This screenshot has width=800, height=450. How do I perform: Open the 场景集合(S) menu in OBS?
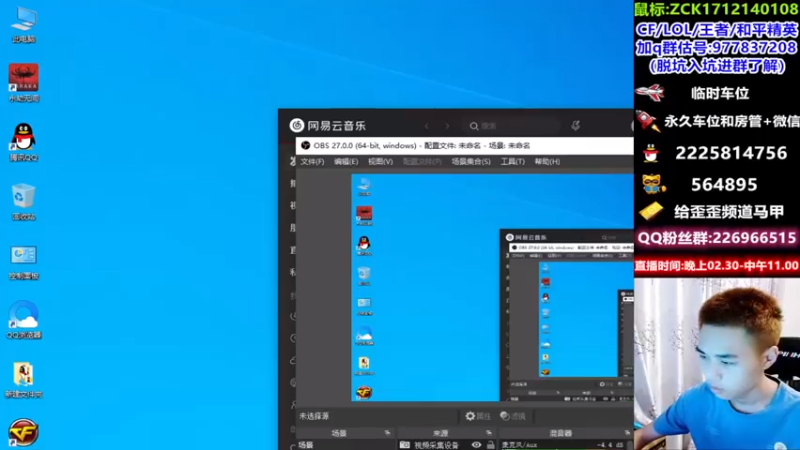tap(471, 162)
